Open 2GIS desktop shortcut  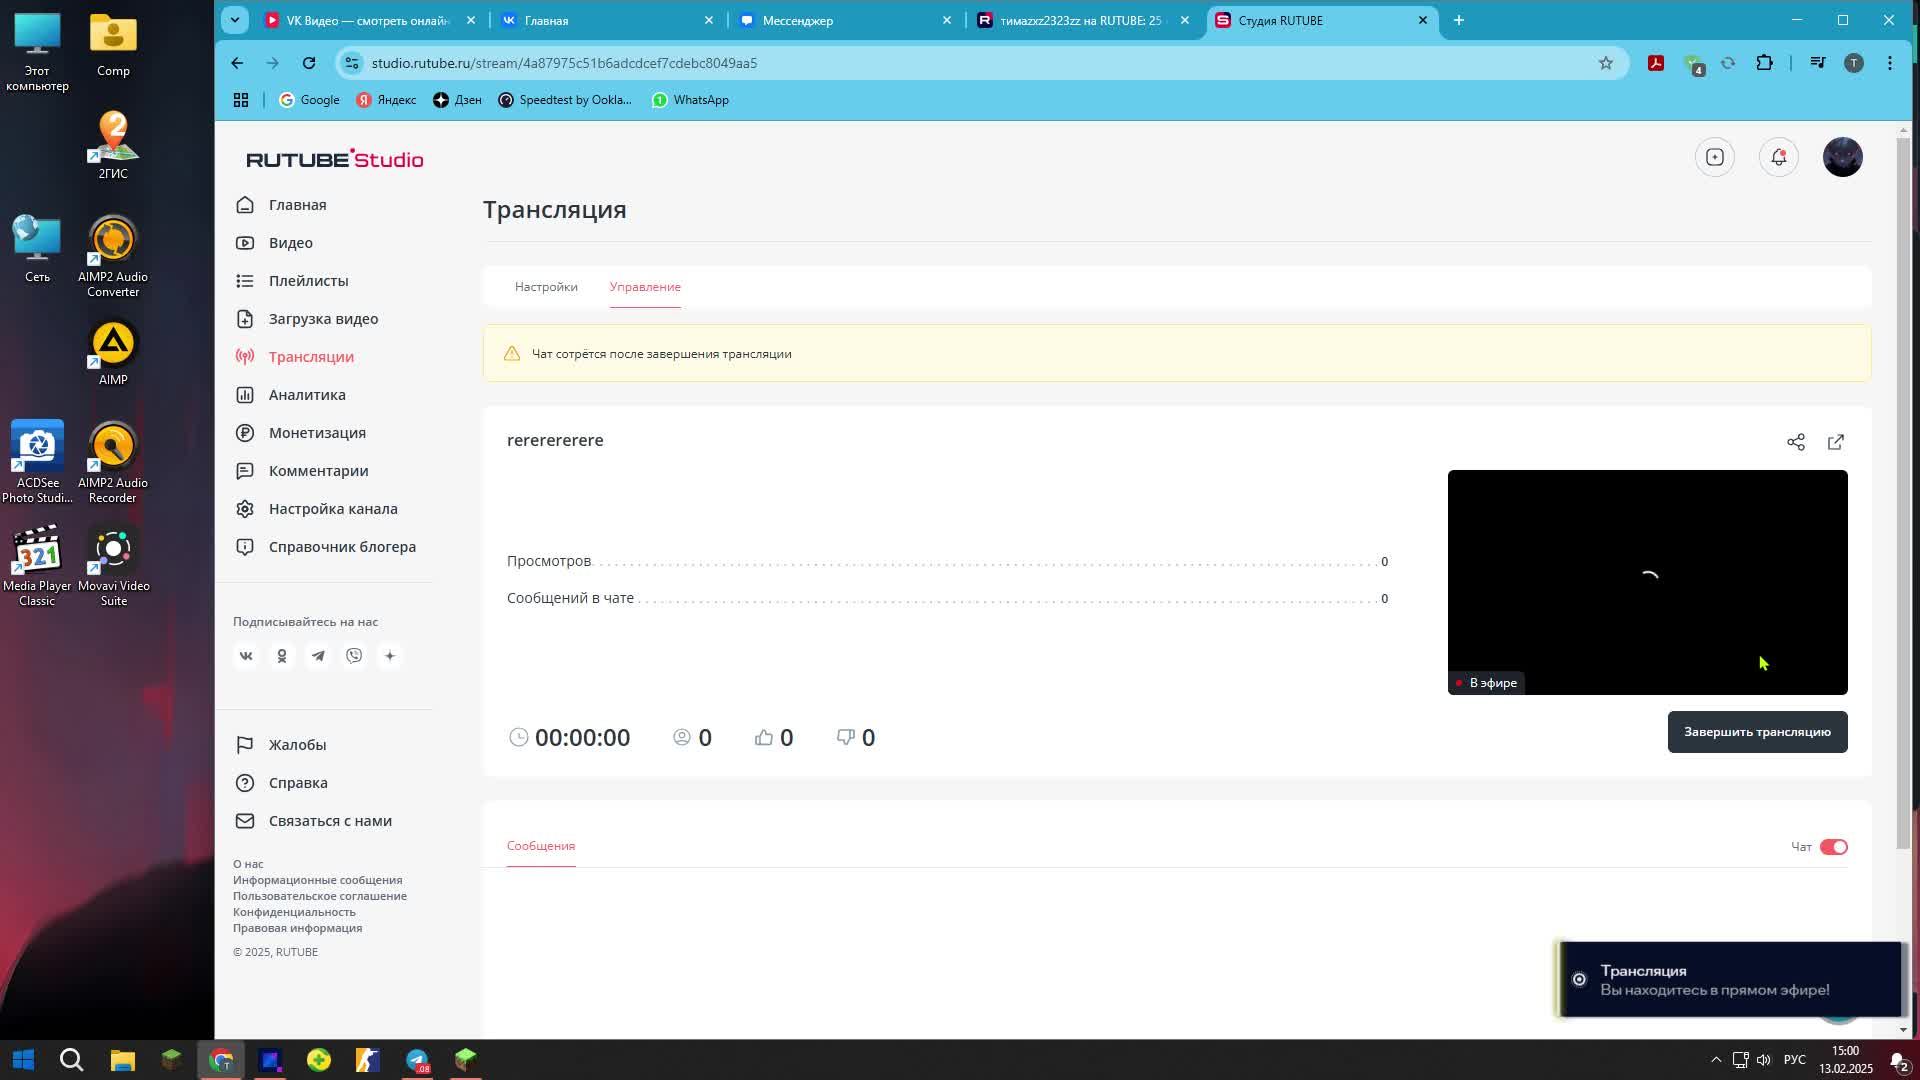coord(113,146)
